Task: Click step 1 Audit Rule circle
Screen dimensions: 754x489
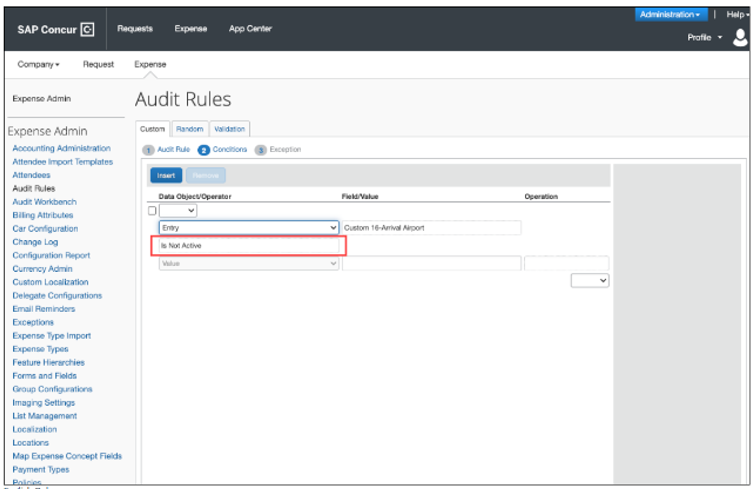Action: tap(148, 149)
